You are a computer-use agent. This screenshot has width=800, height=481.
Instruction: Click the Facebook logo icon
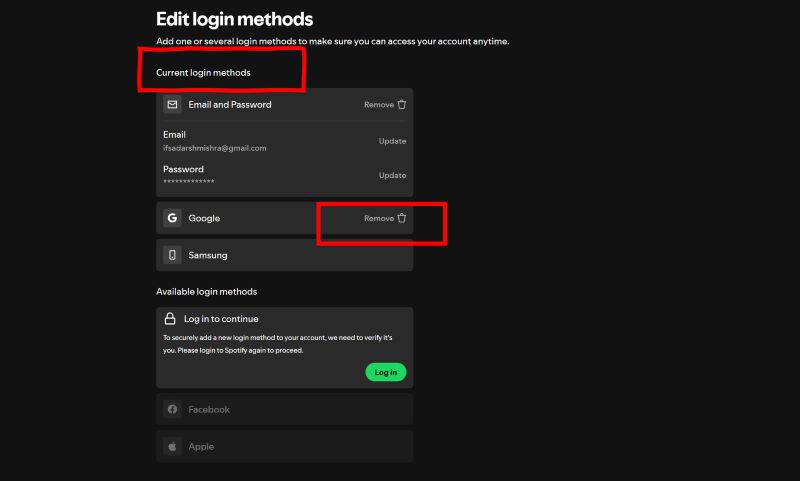[x=172, y=410]
